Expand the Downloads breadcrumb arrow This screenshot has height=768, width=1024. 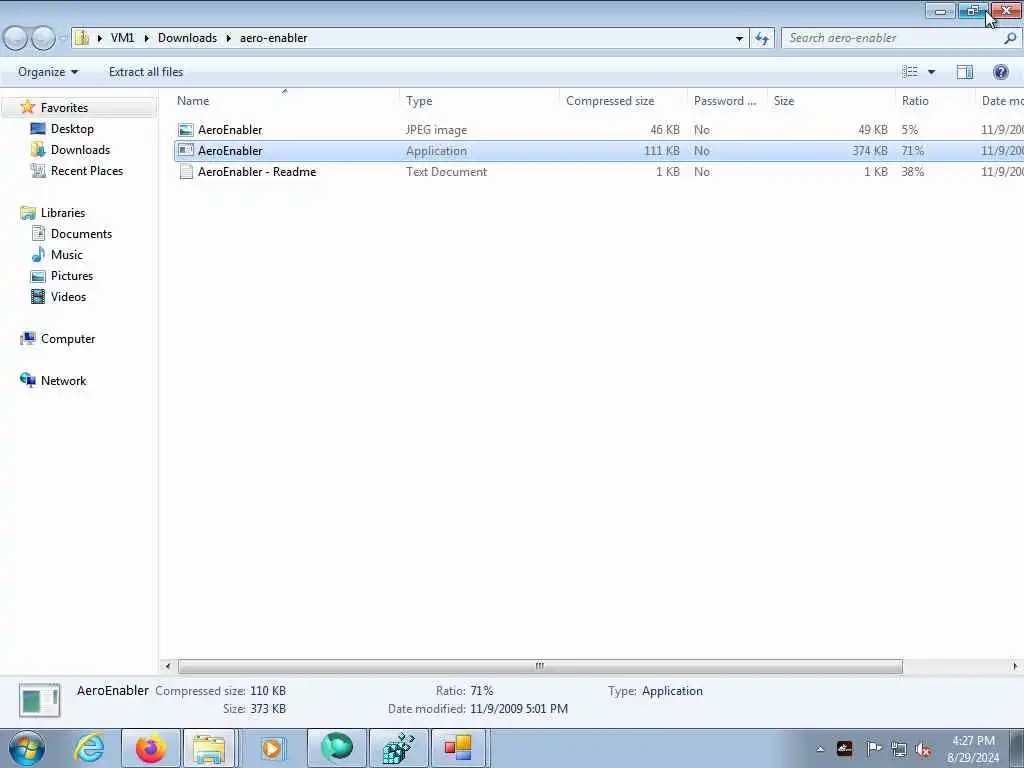click(x=229, y=38)
